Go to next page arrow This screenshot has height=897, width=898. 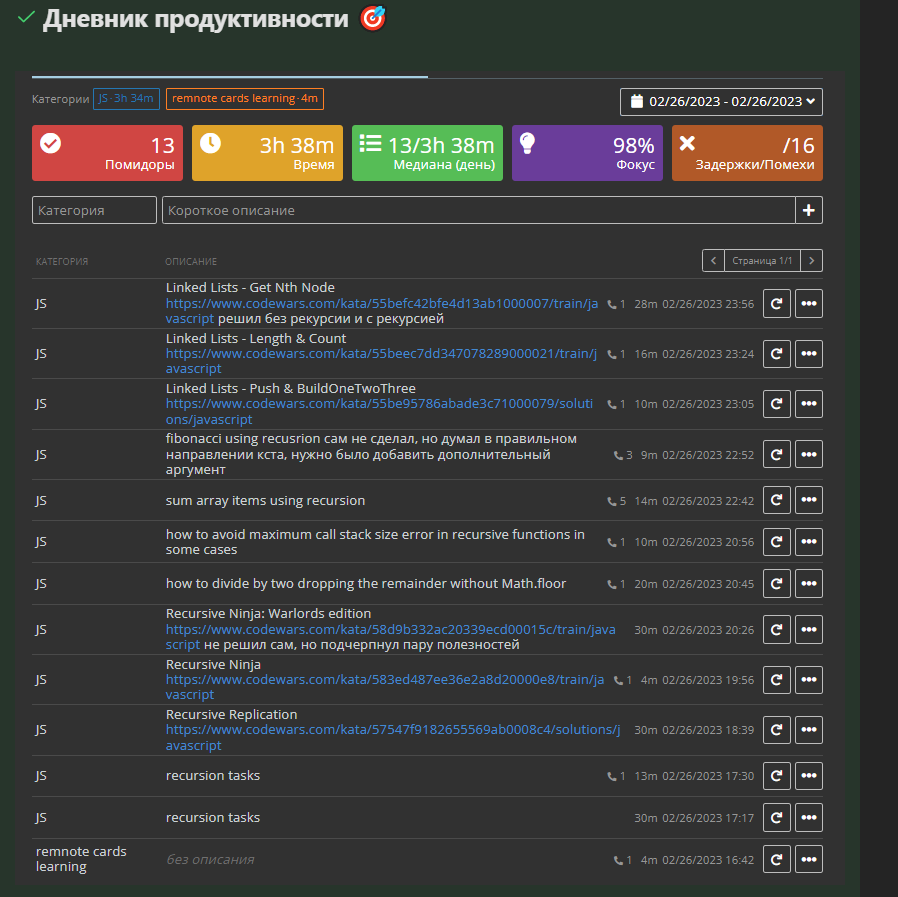[812, 261]
